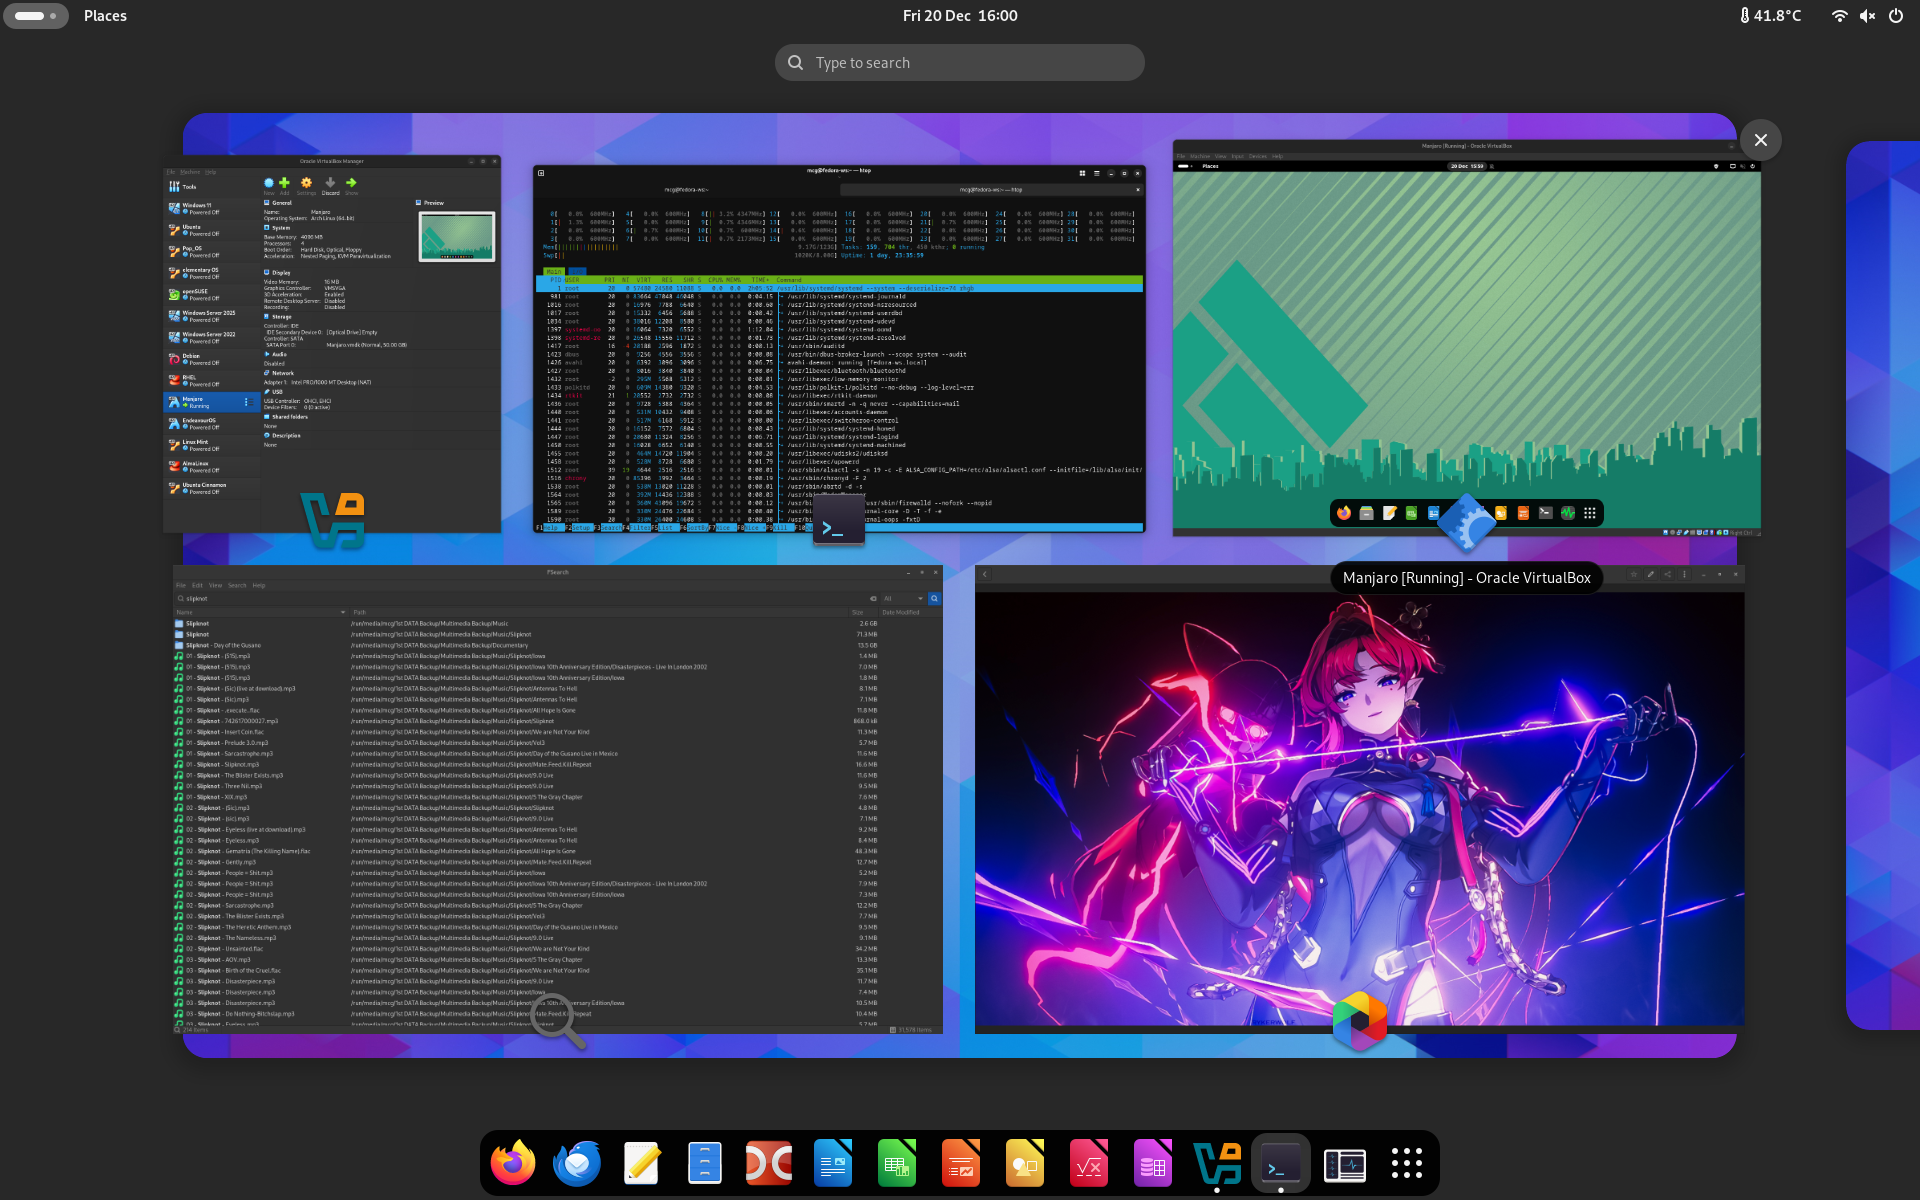Select the htop terminal window thumbnail
1920x1200 pixels.
coord(839,350)
